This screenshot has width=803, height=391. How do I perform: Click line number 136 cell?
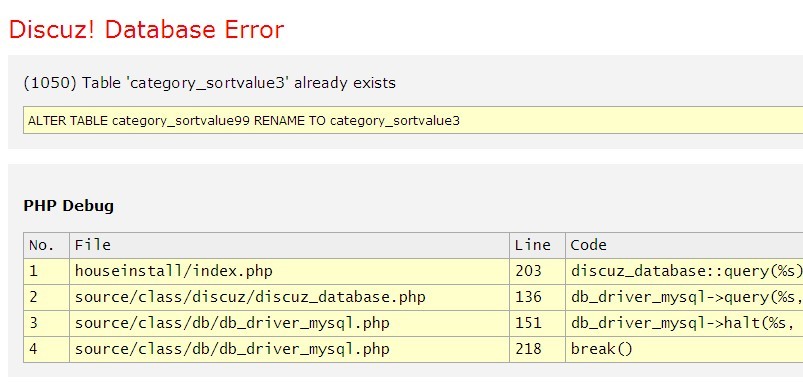(537, 297)
